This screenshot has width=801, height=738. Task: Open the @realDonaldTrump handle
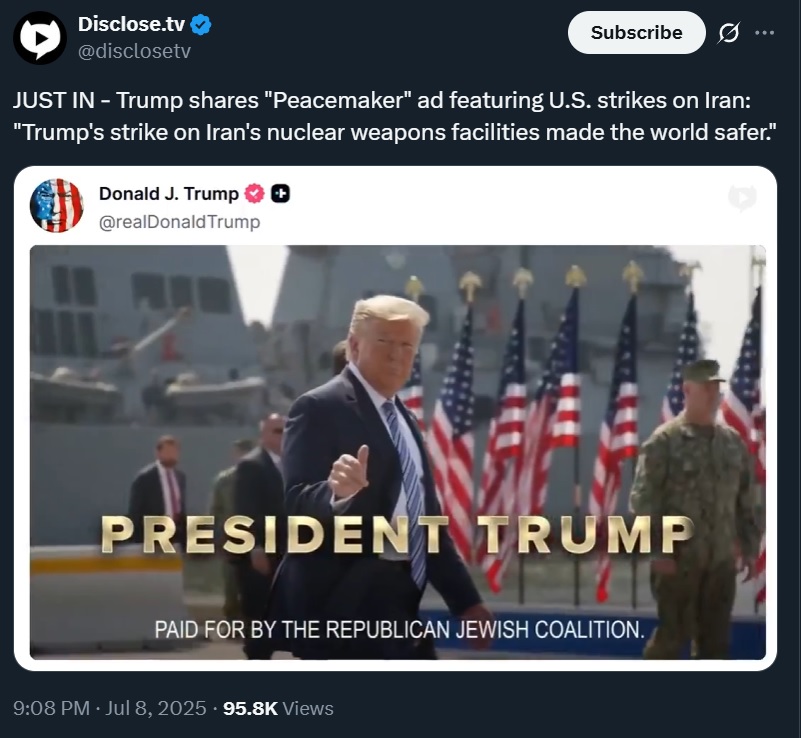[179, 222]
